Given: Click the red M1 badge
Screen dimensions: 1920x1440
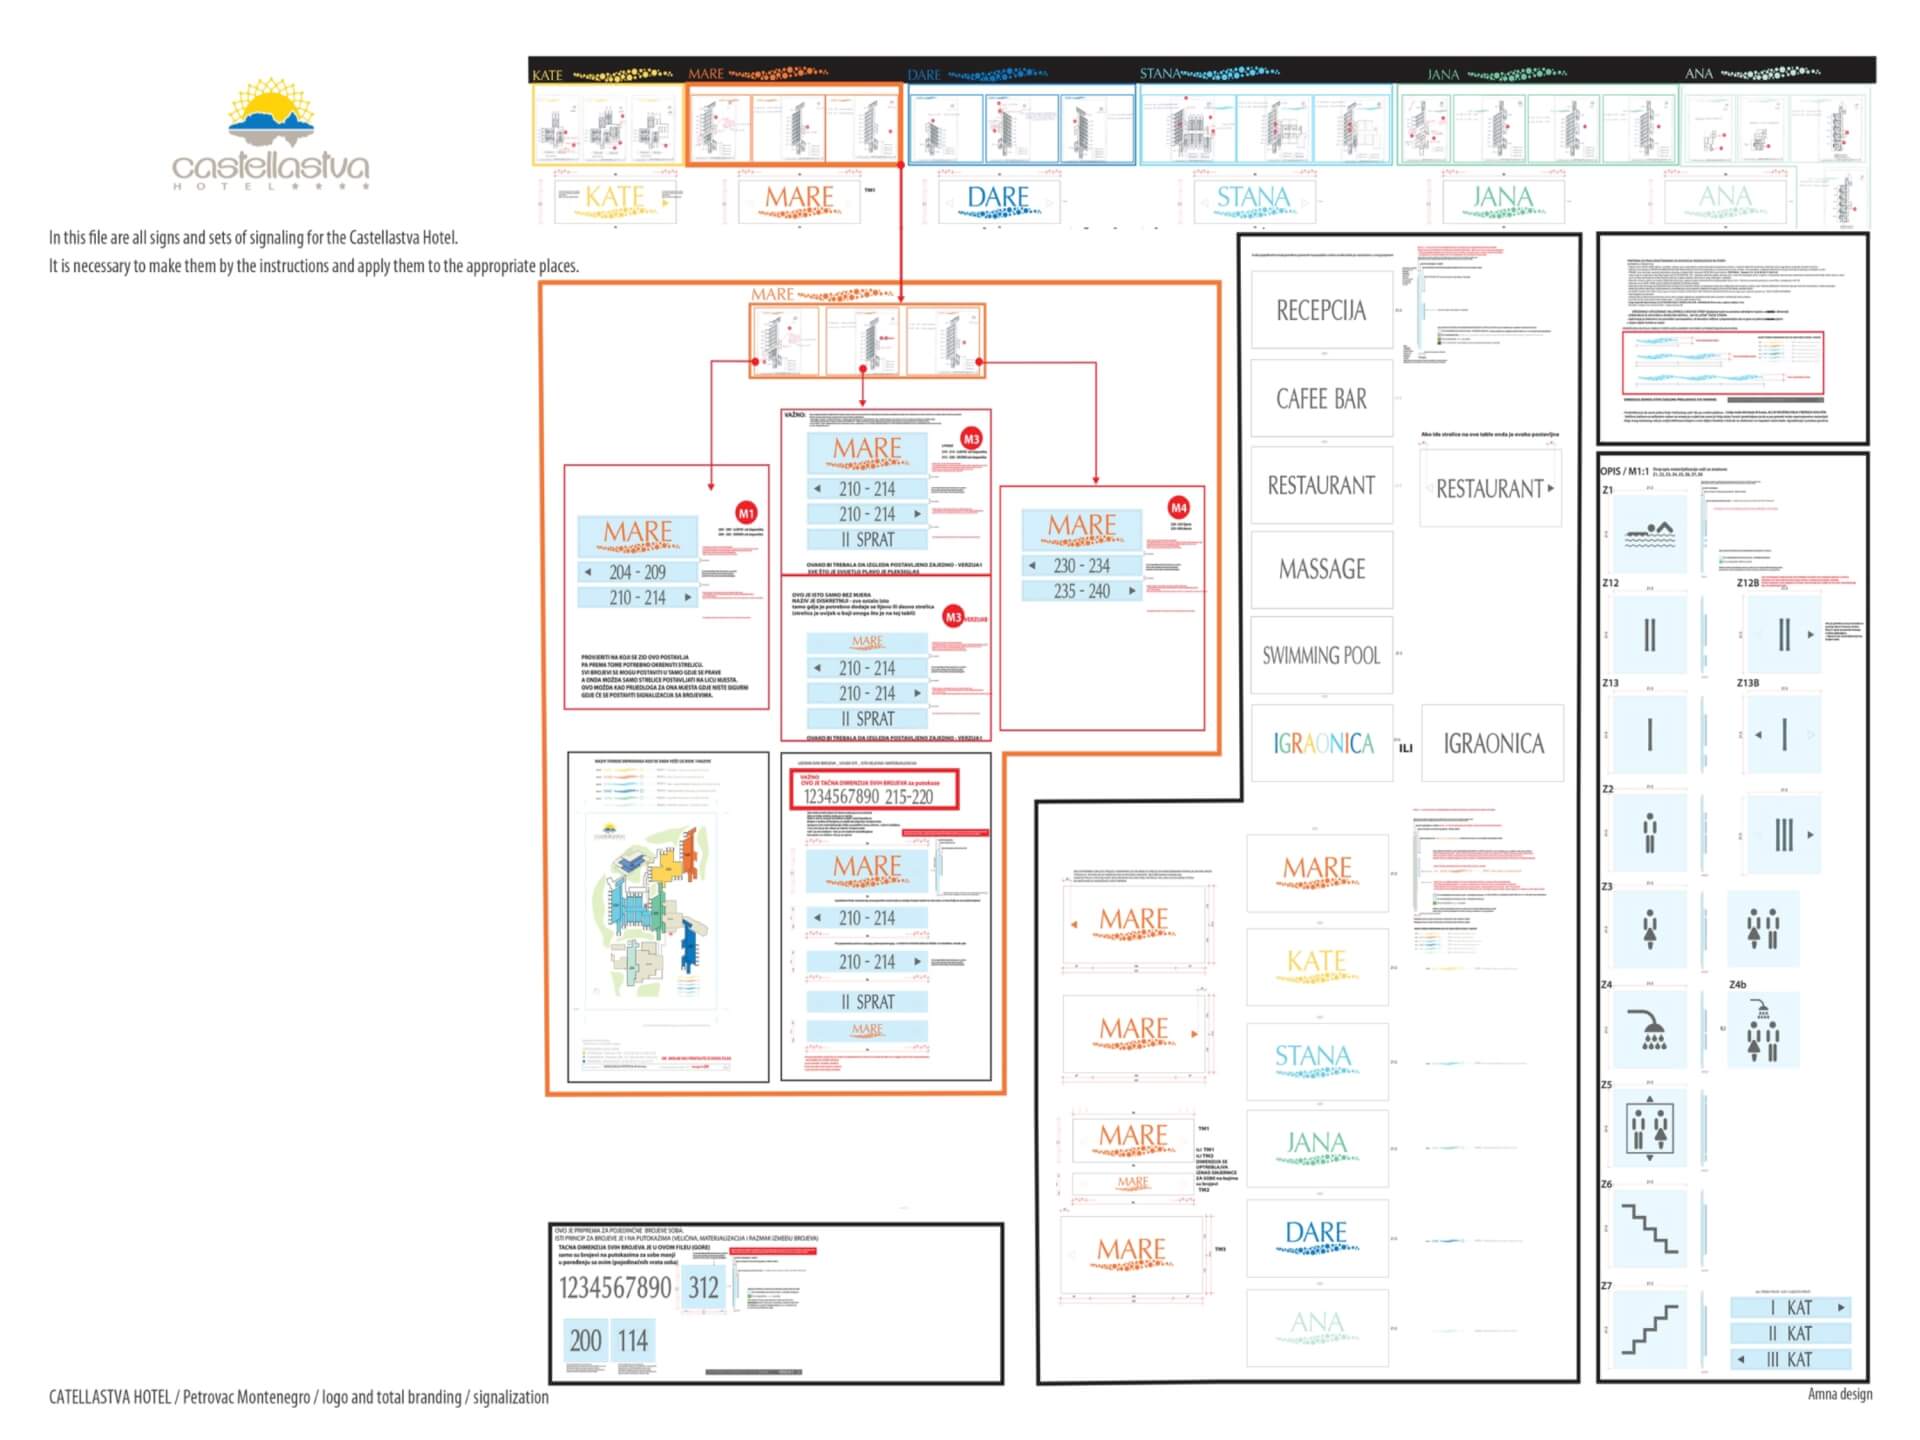Looking at the screenshot, I should (x=745, y=513).
